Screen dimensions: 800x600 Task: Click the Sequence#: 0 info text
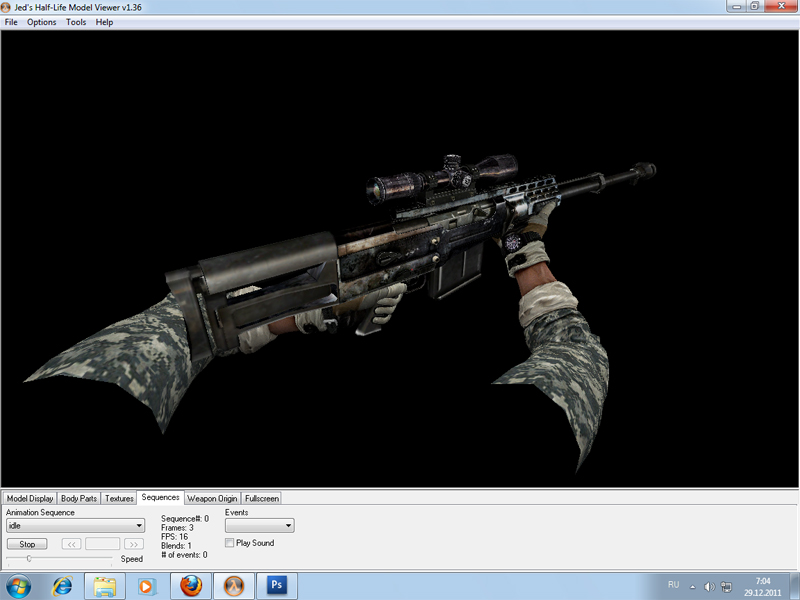pyautogui.click(x=185, y=518)
